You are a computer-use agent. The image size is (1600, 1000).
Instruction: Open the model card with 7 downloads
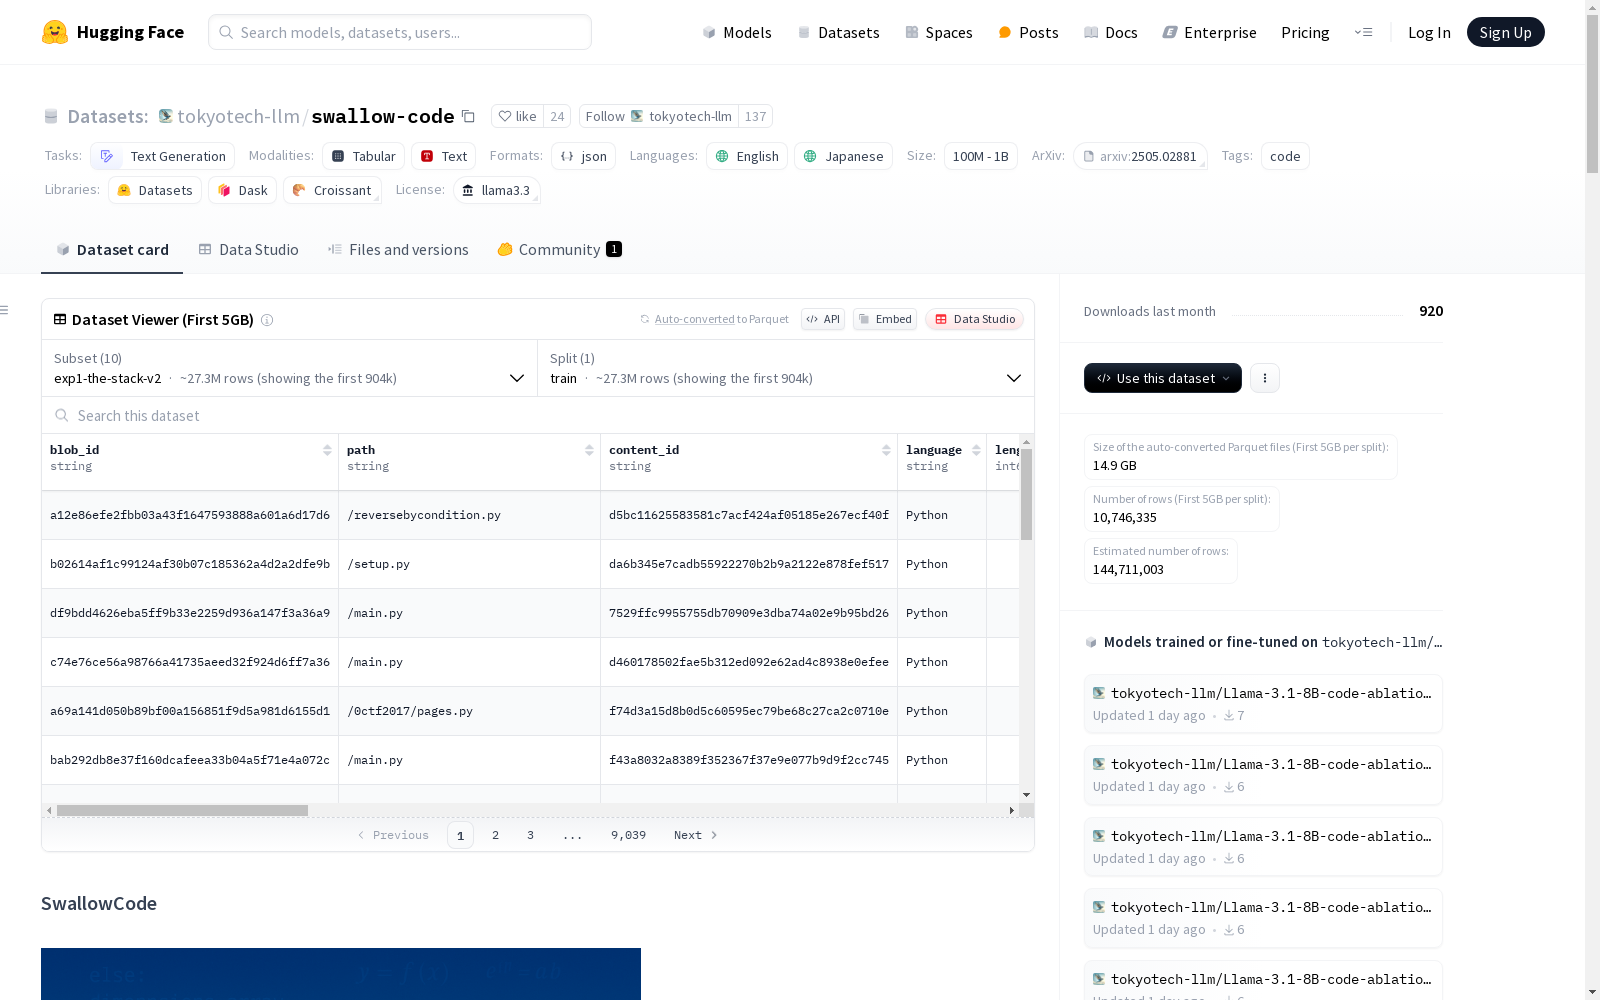[1263, 704]
